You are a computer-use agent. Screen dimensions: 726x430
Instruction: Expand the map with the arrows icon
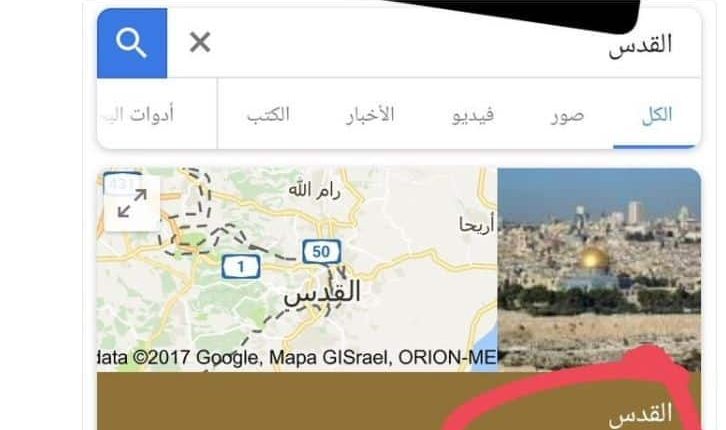tap(132, 203)
